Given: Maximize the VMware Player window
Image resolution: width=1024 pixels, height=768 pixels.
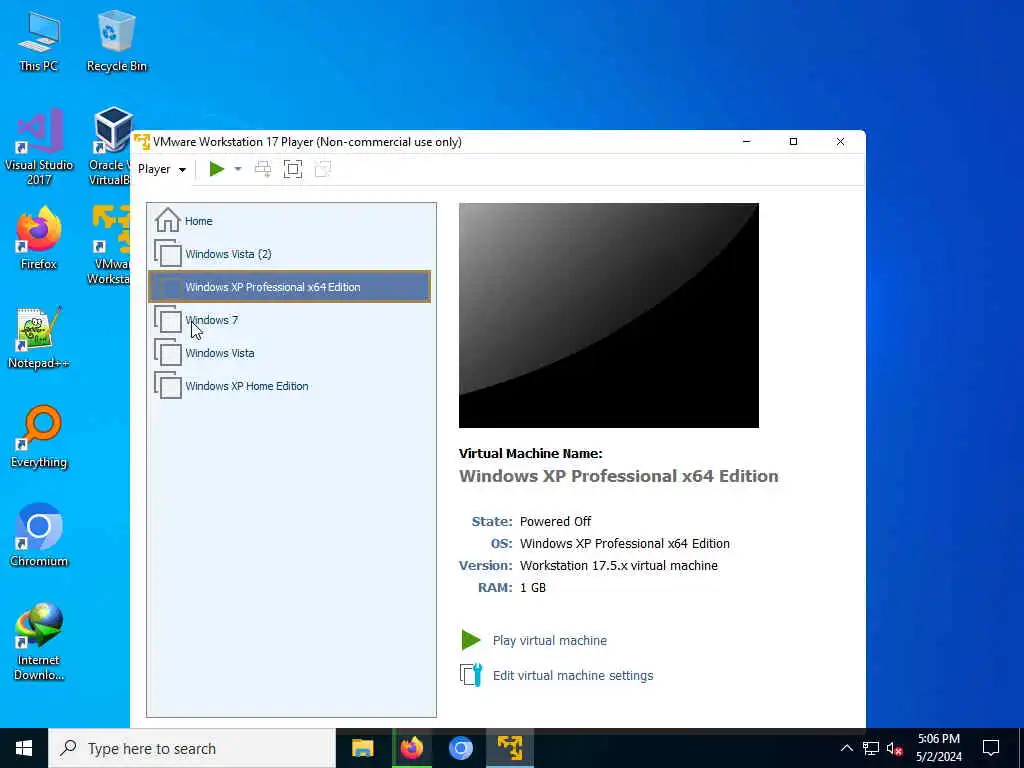Looking at the screenshot, I should 793,142.
